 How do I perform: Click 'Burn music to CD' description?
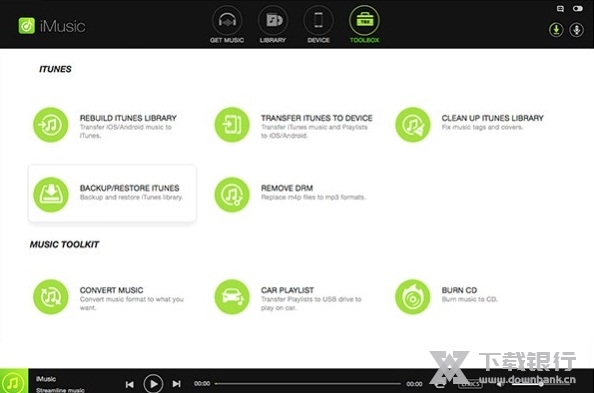click(469, 299)
